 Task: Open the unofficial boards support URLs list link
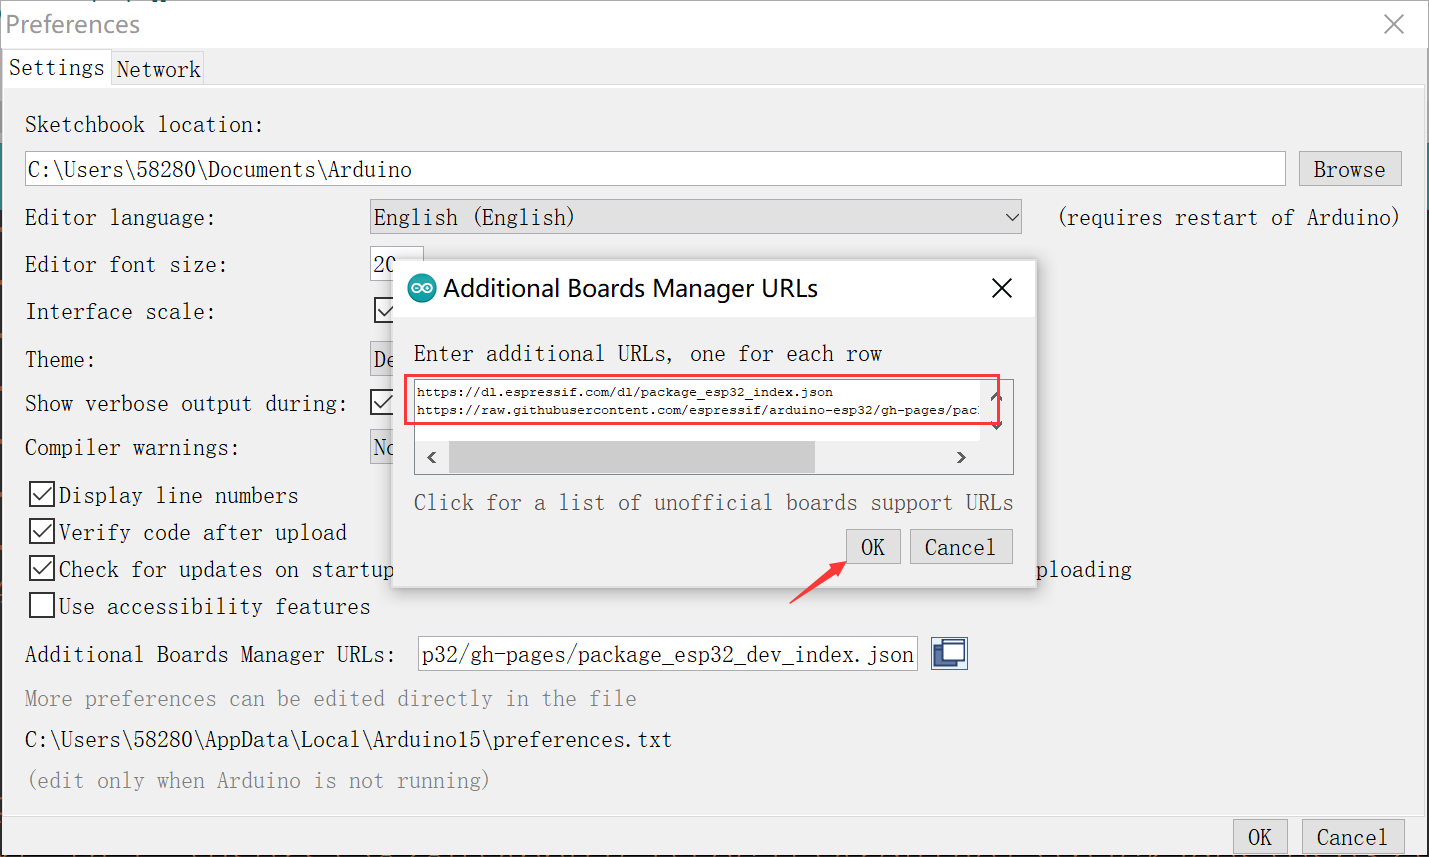(x=713, y=503)
